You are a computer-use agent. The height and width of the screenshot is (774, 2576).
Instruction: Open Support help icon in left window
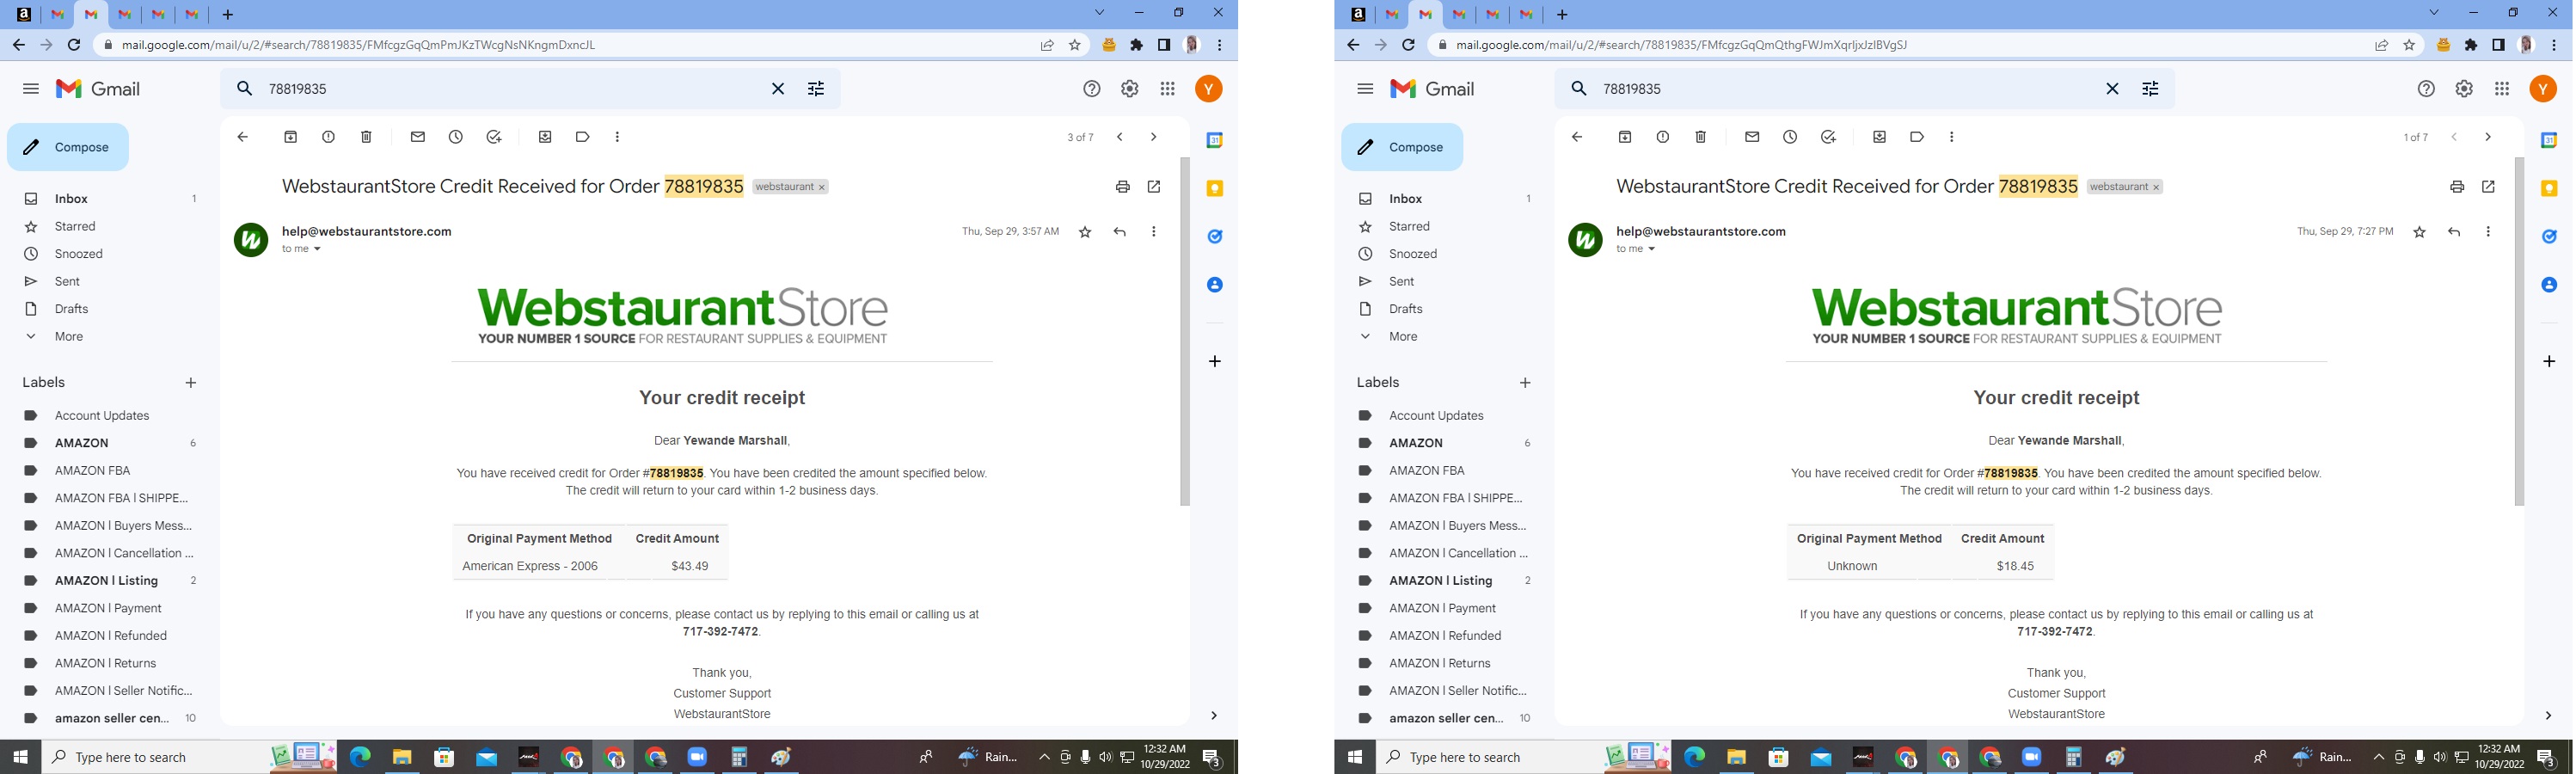(1092, 89)
